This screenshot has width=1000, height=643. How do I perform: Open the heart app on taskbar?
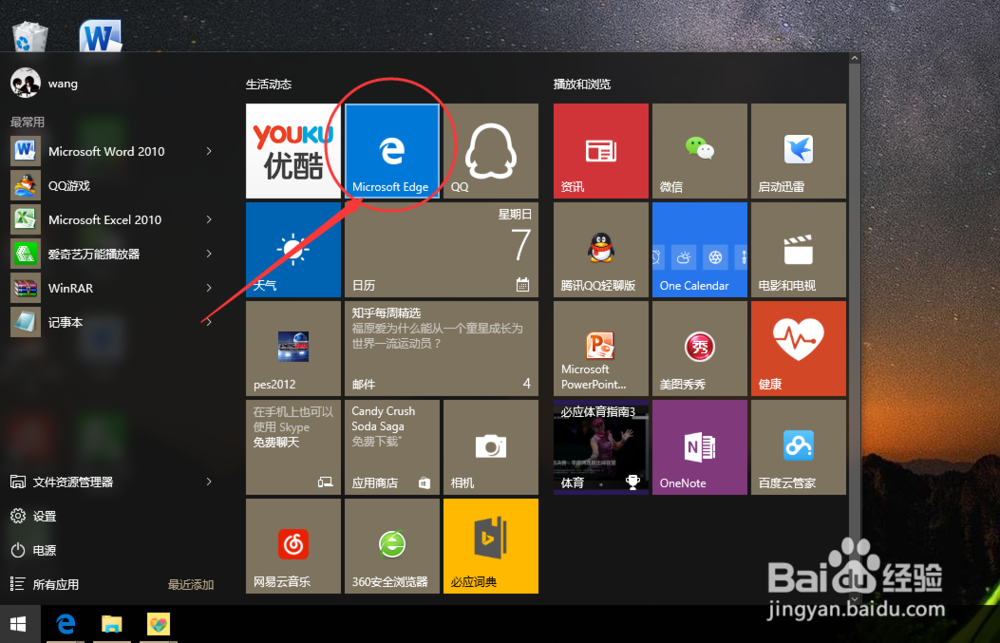coord(158,624)
